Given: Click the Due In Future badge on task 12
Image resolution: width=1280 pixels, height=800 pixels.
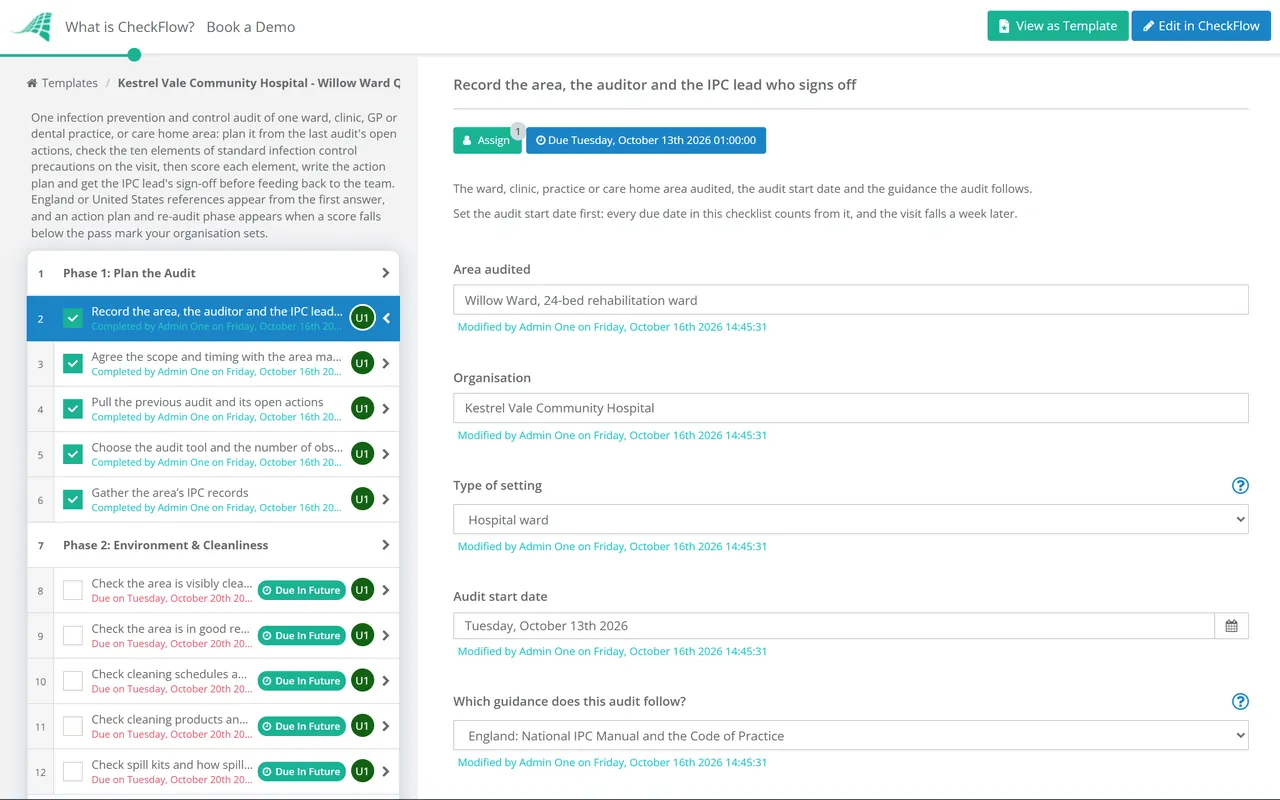Looking at the screenshot, I should (301, 772).
